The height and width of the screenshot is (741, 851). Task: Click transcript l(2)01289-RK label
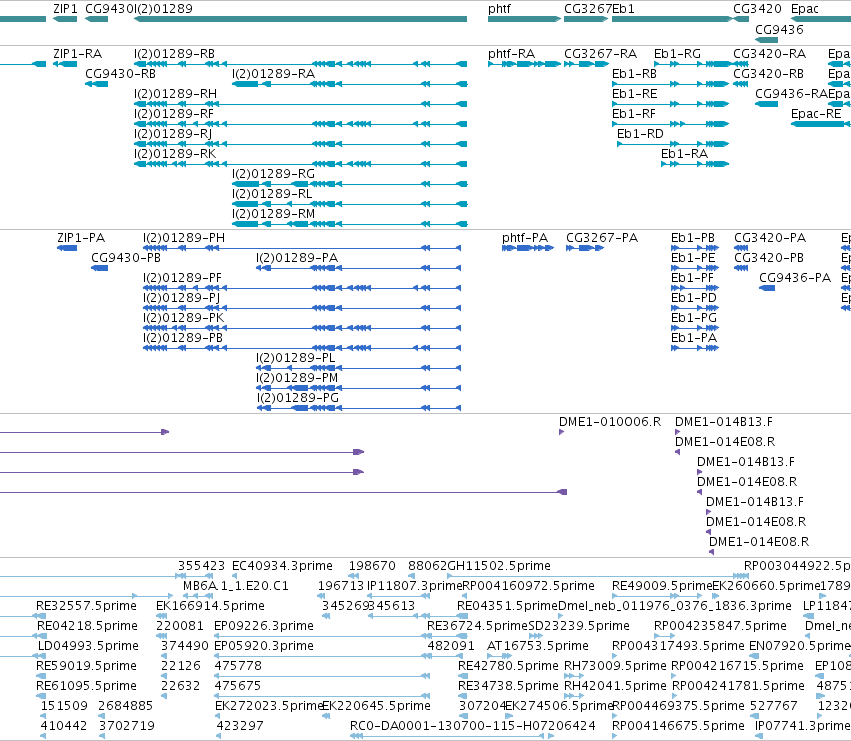pyautogui.click(x=175, y=154)
